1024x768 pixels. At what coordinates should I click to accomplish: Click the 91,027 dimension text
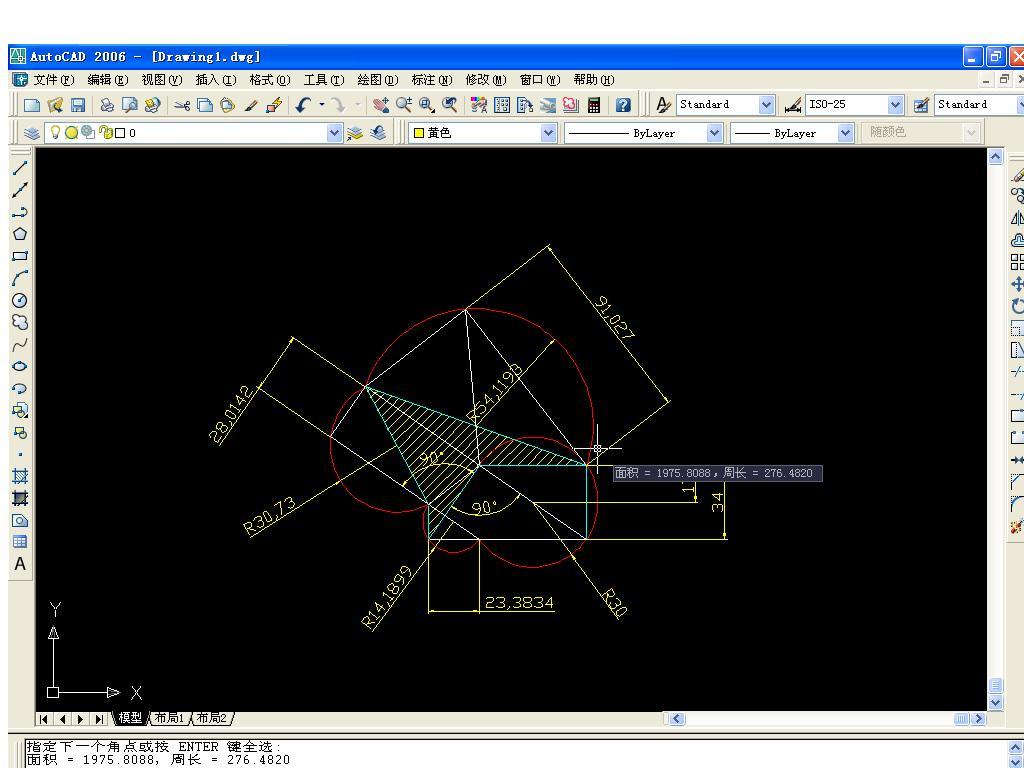pos(614,318)
